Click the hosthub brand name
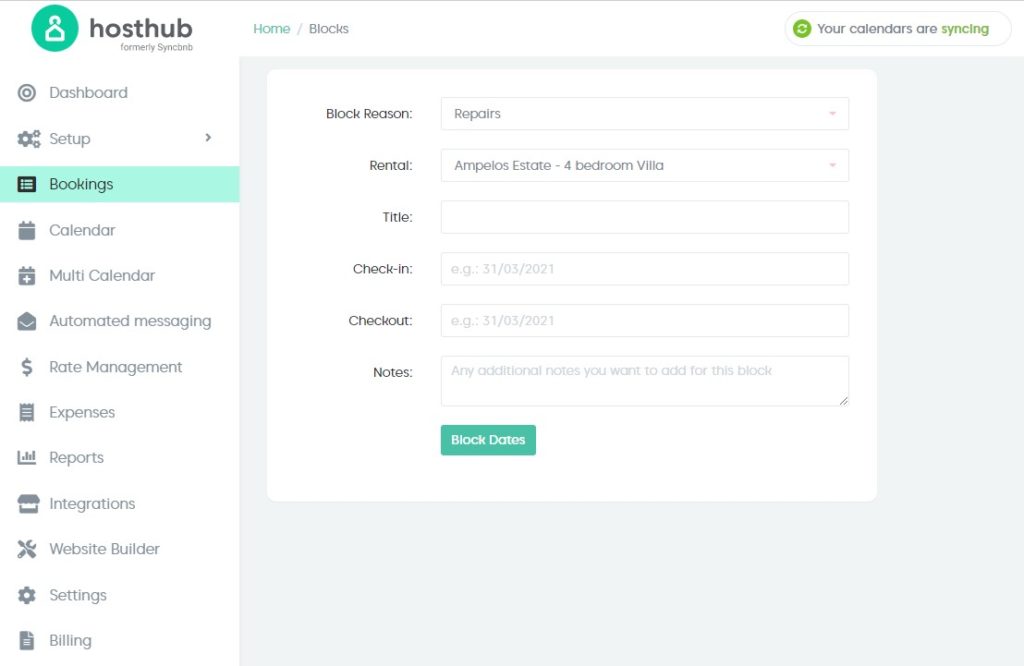 (141, 28)
